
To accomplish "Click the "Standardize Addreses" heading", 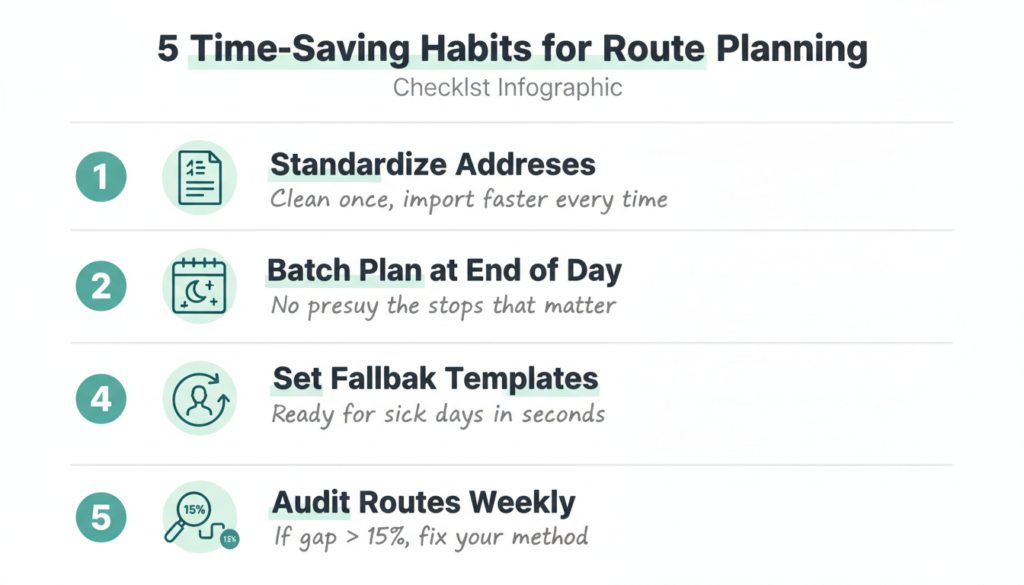I will point(433,164).
